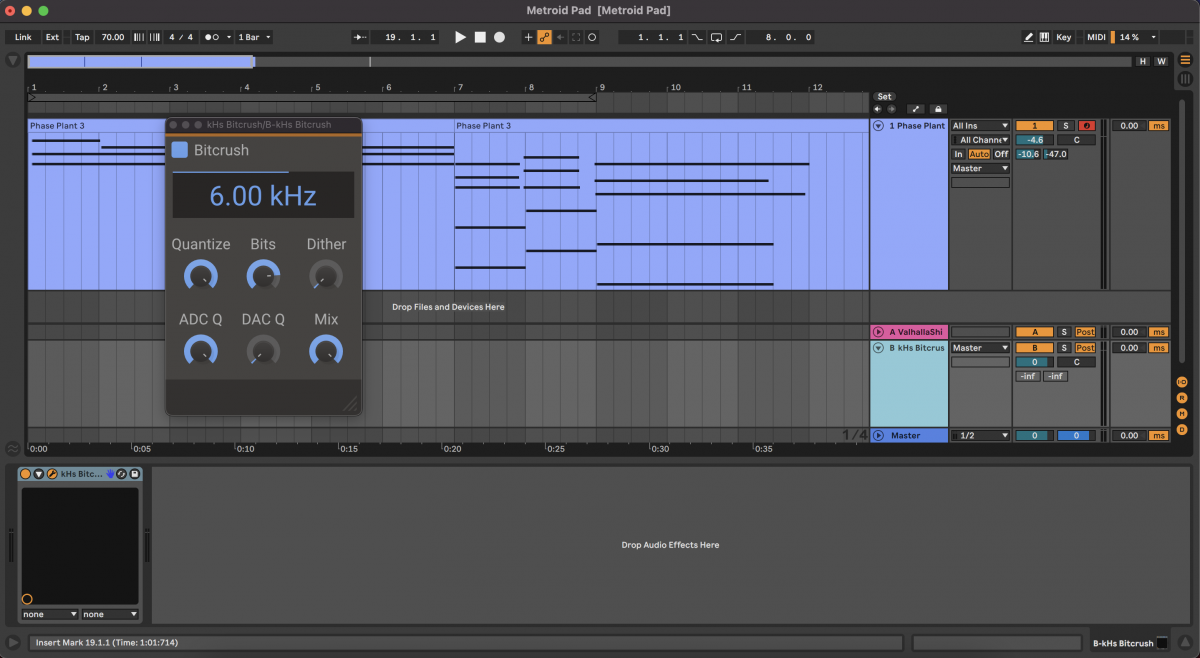Toggle the Punch-Out switch icon
Viewport: 1200px width, 658px height.
coord(736,37)
